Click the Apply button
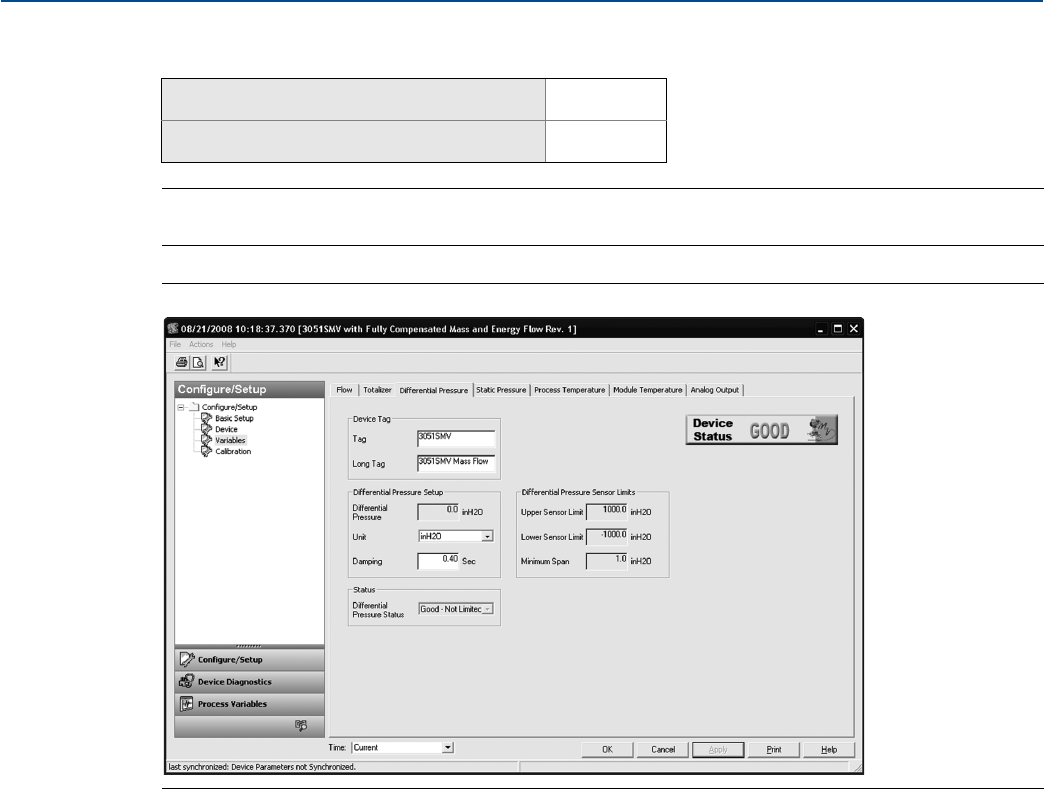The width and height of the screenshot is (1044, 796). [718, 749]
